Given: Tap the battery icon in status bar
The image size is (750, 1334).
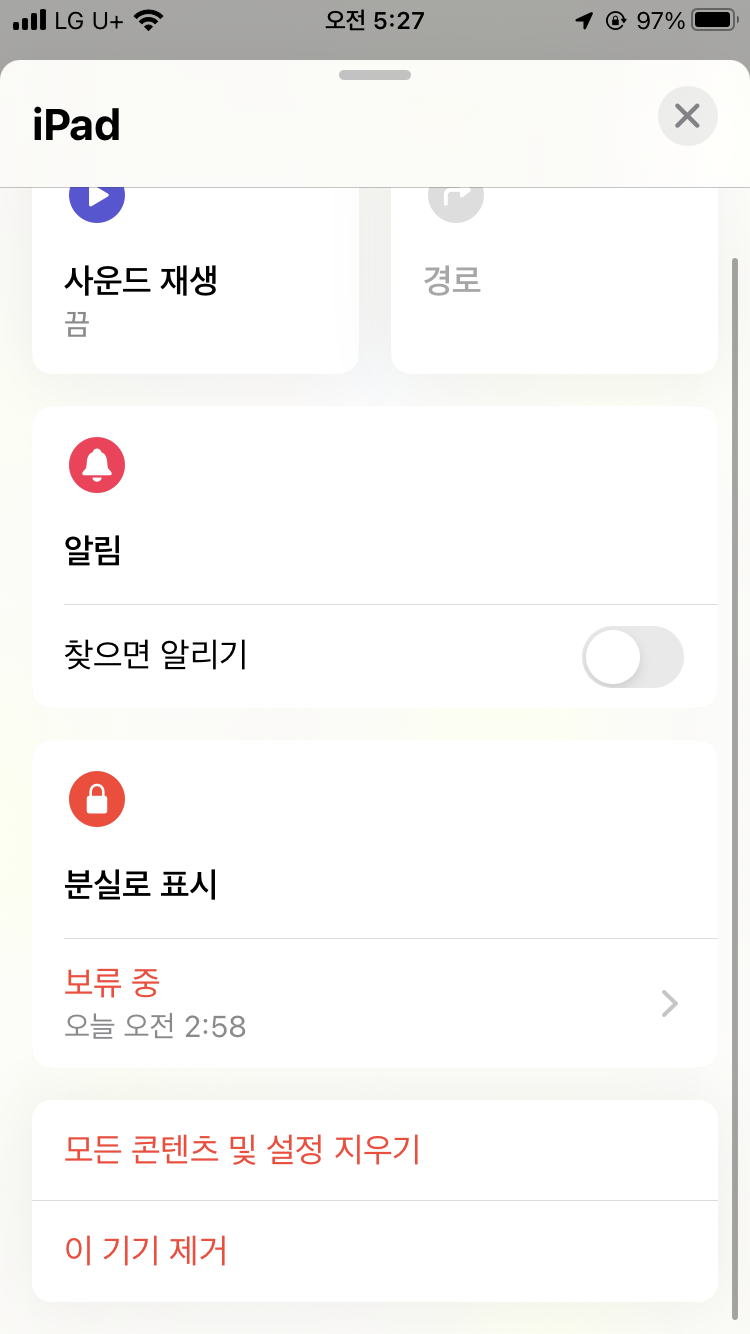Looking at the screenshot, I should [714, 20].
